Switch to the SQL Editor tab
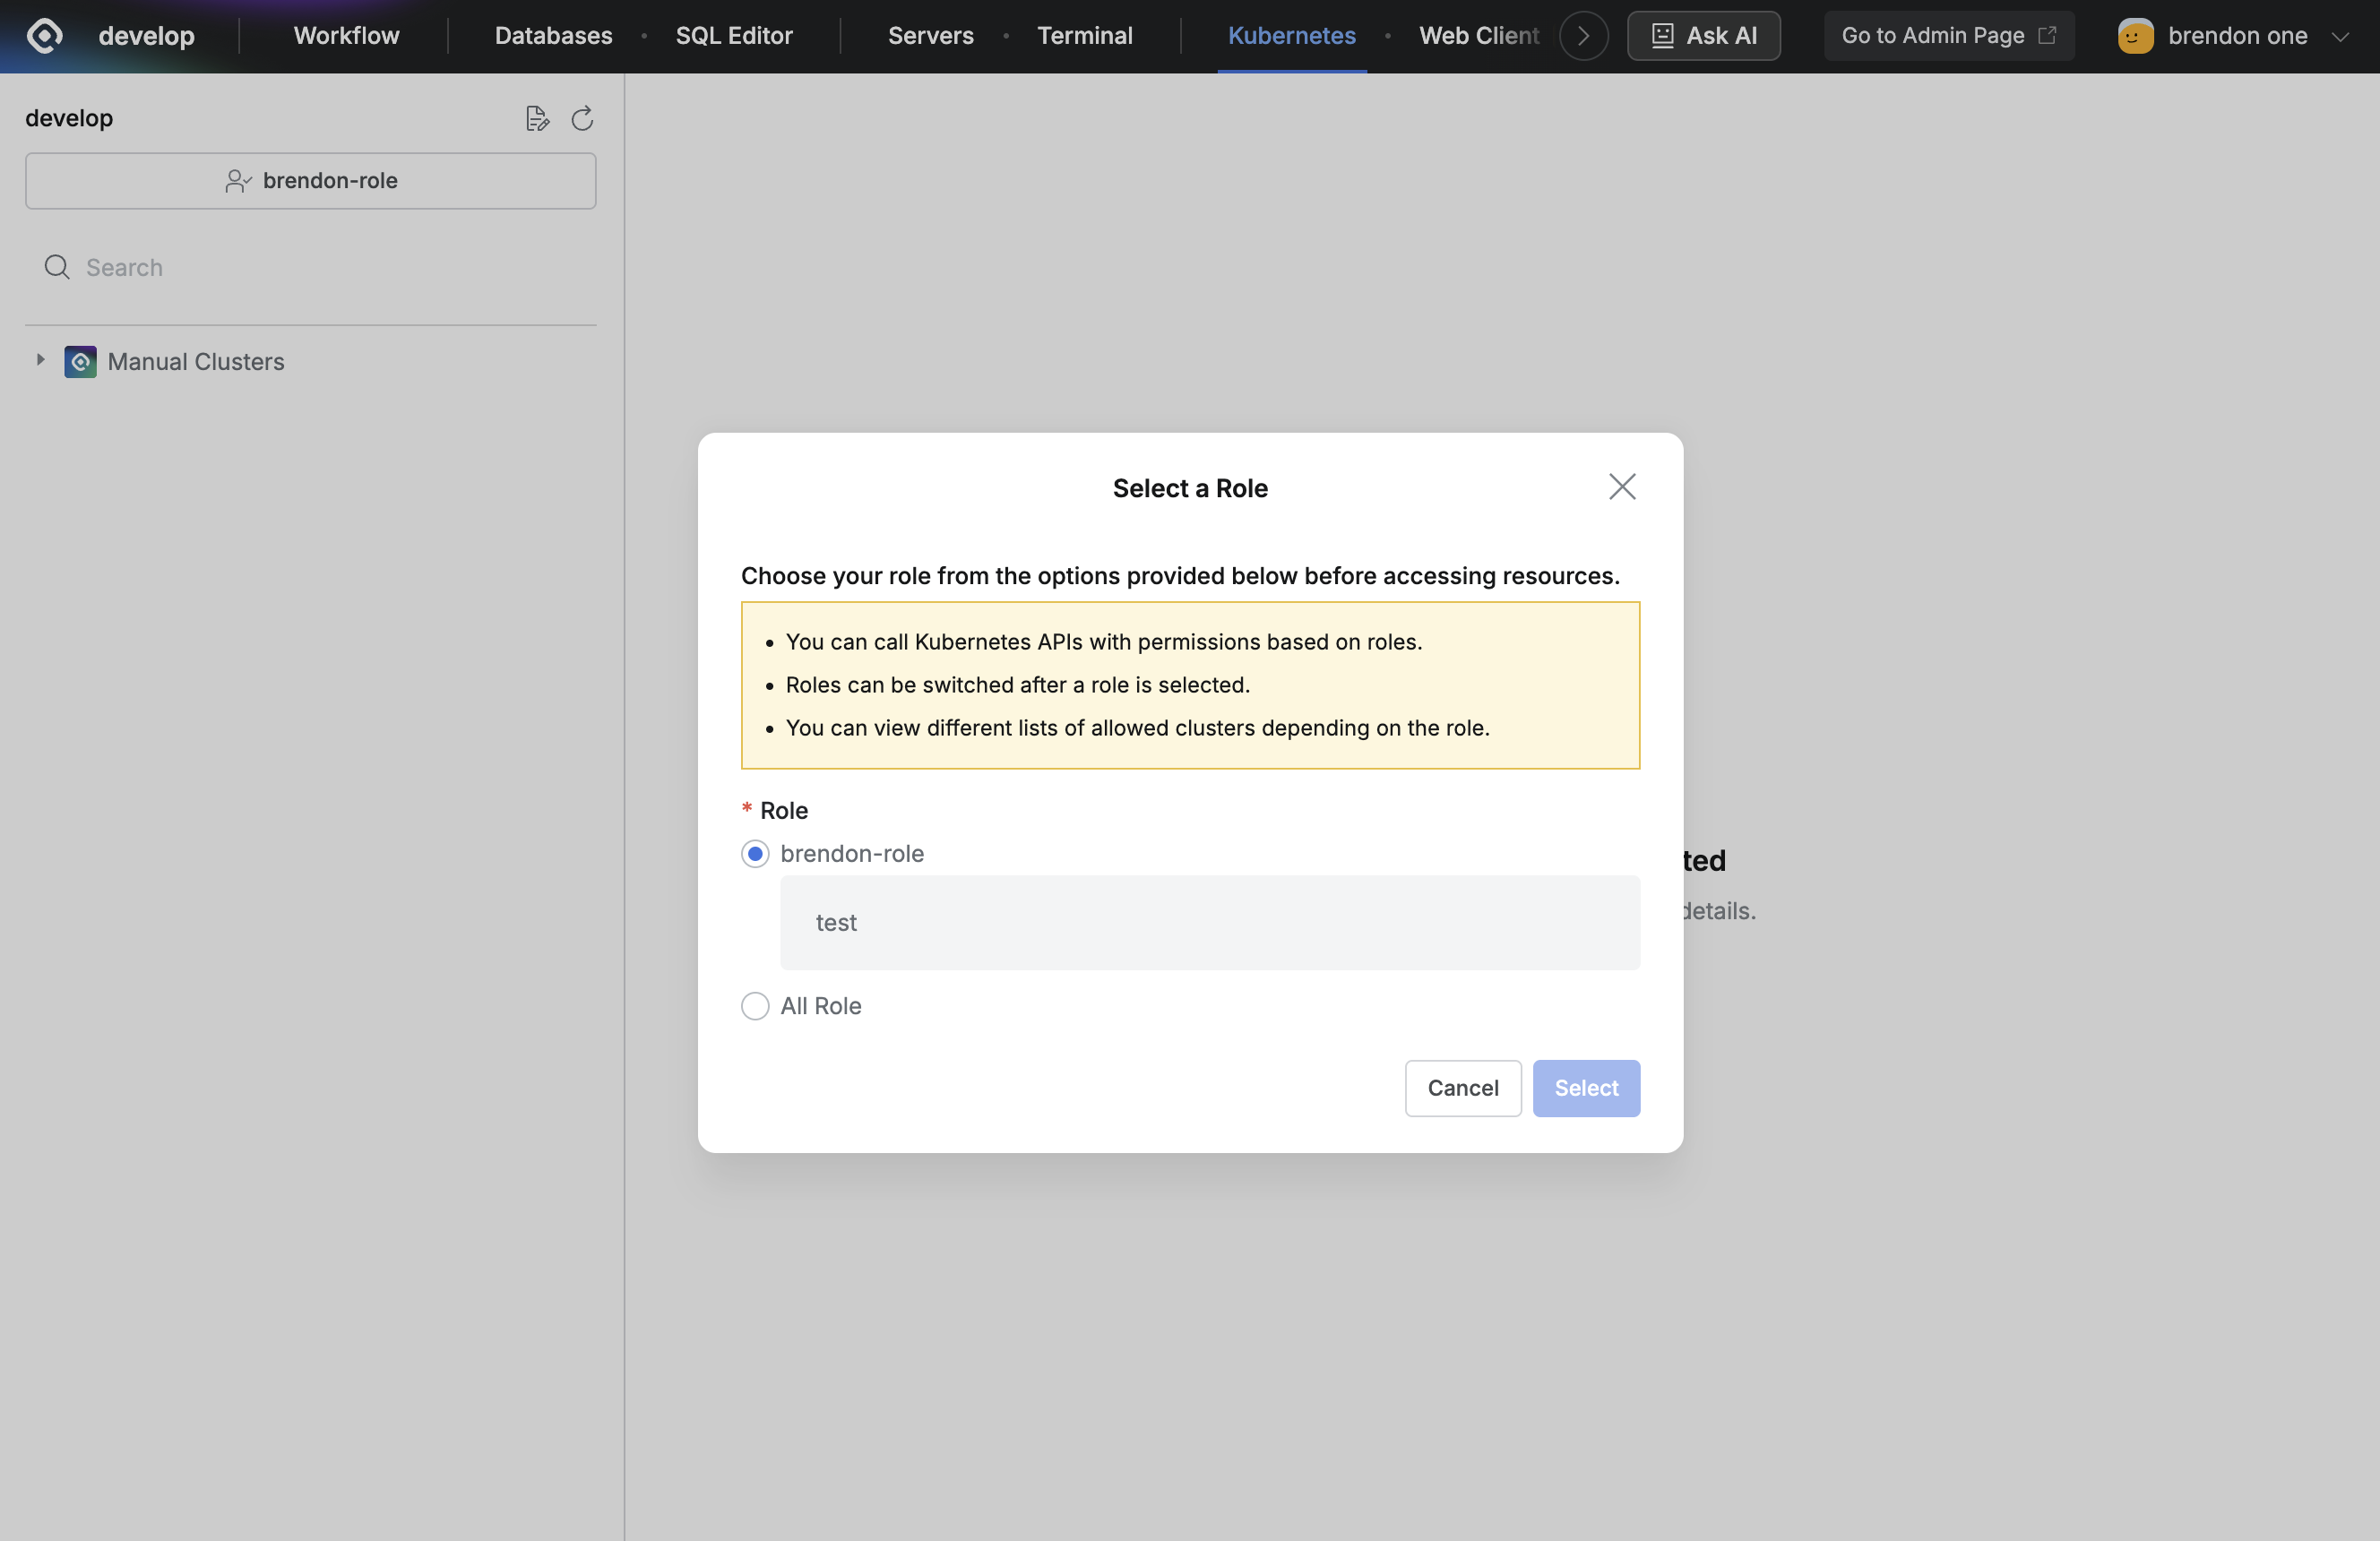This screenshot has width=2380, height=1541. [x=734, y=36]
